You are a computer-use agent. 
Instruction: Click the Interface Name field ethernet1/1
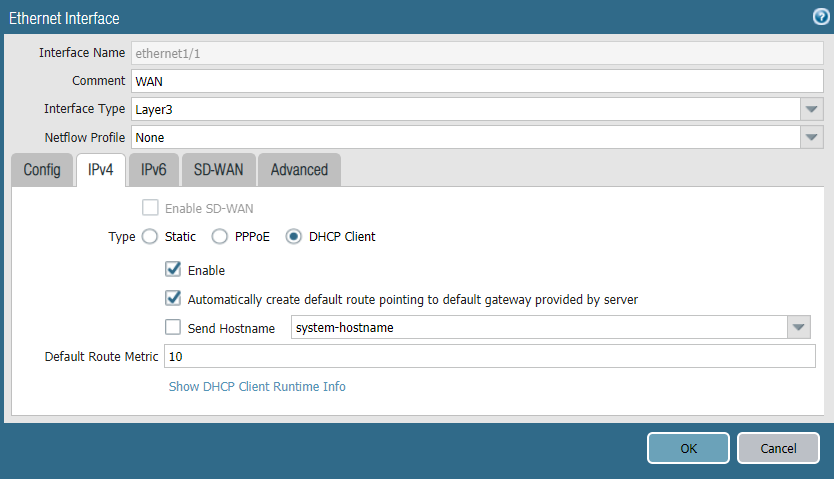tap(477, 53)
